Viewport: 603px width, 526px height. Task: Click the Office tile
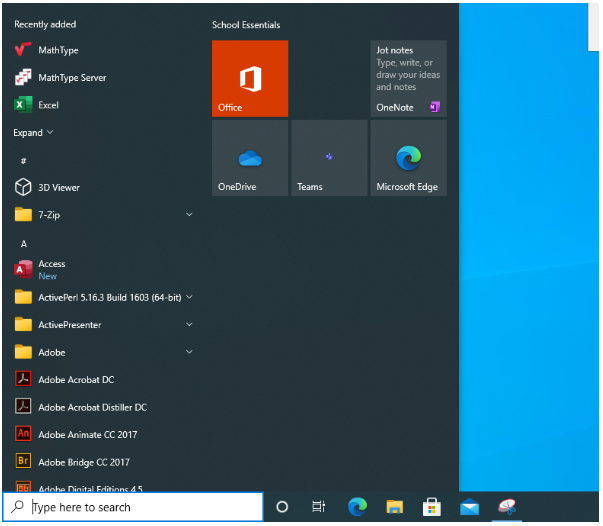tap(250, 78)
